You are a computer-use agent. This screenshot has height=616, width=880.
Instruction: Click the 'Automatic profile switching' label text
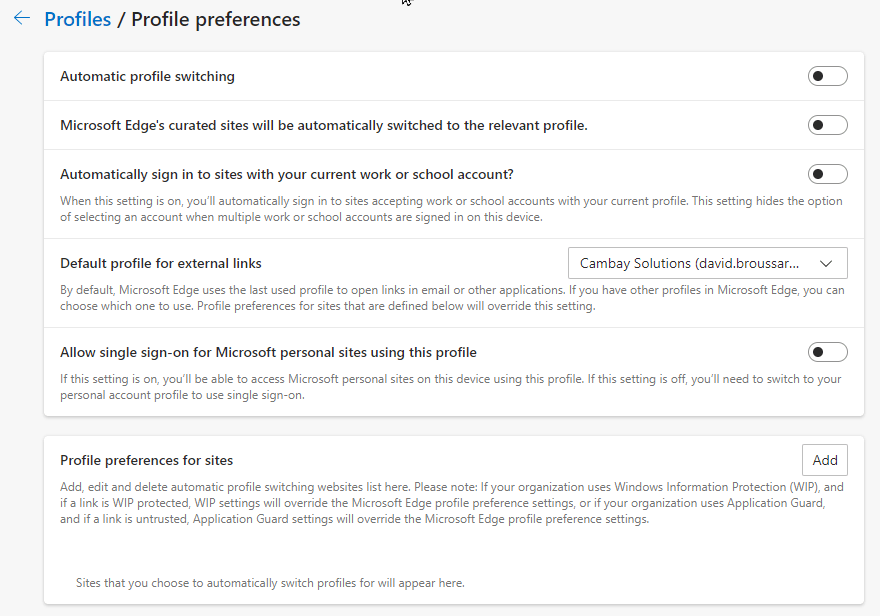(147, 76)
